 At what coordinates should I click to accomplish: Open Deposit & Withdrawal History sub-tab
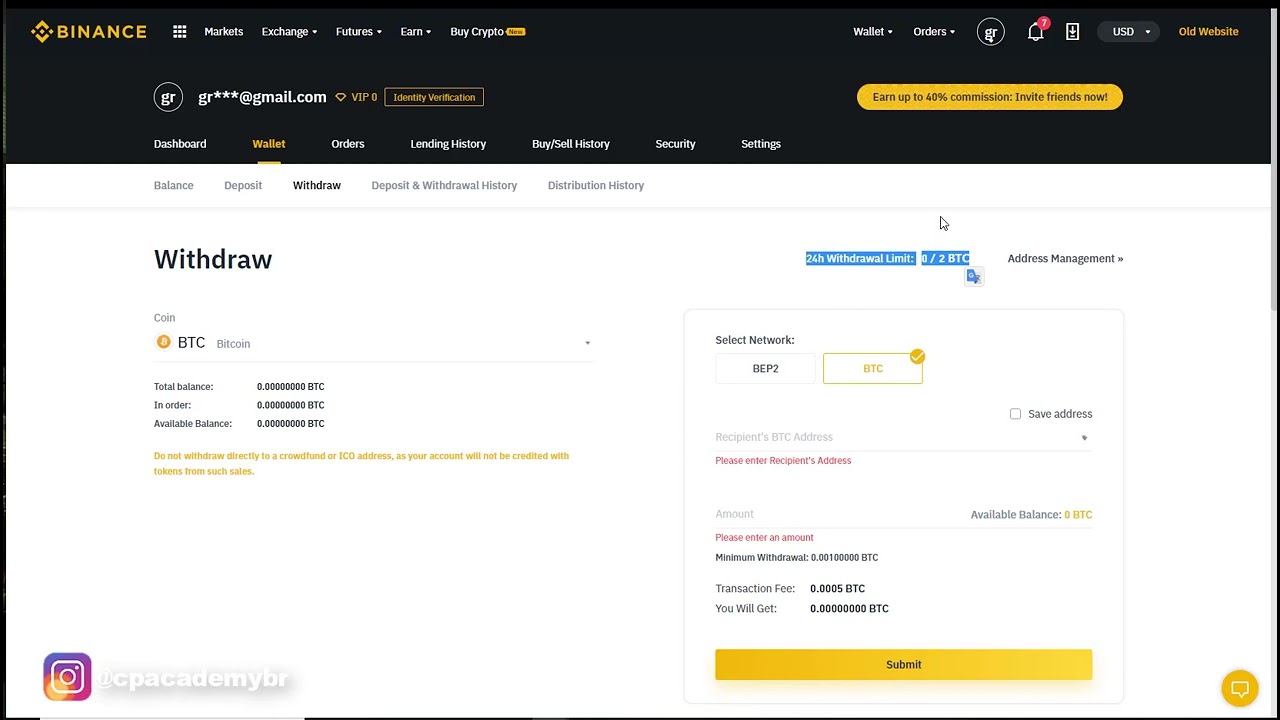[x=444, y=185]
